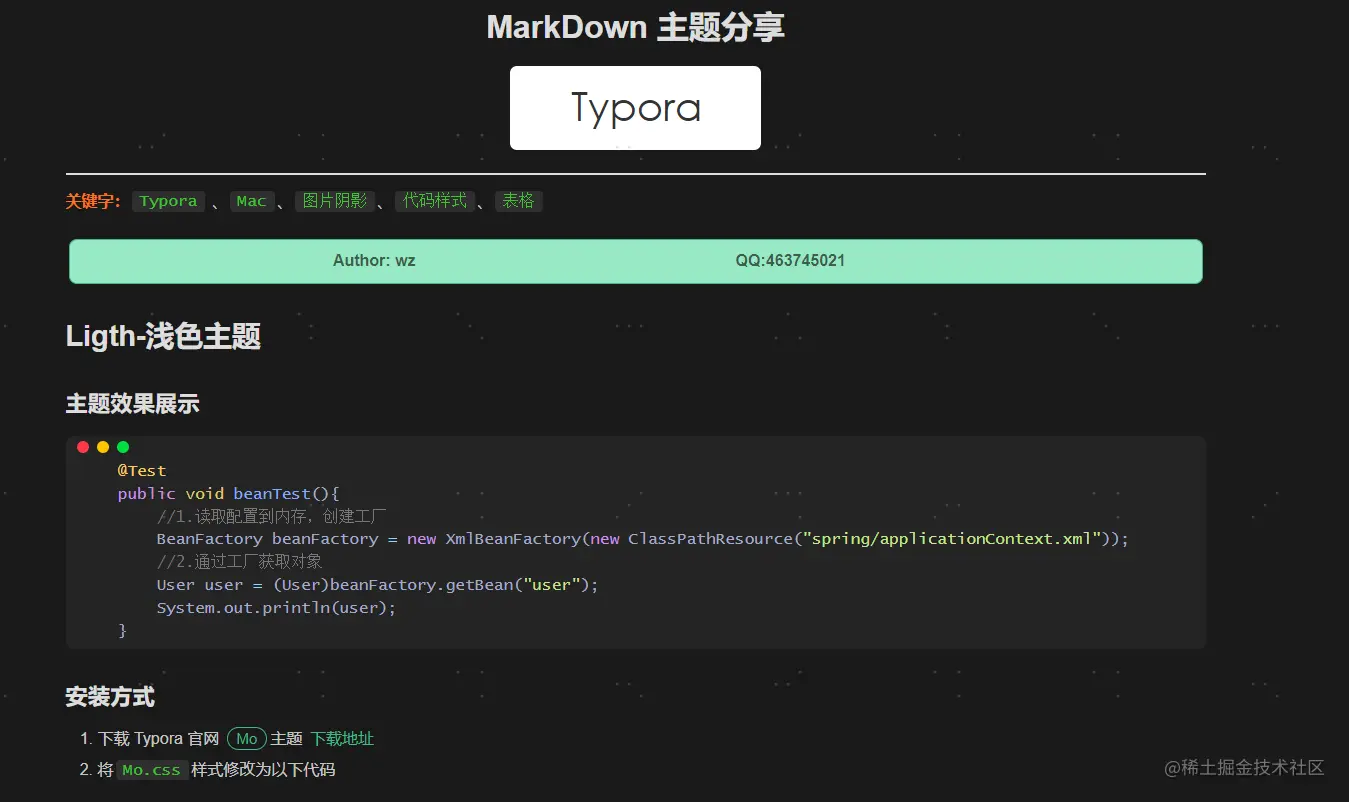Click the XmlBeanFactory code line
Viewport: 1349px width, 802px height.
click(x=643, y=539)
